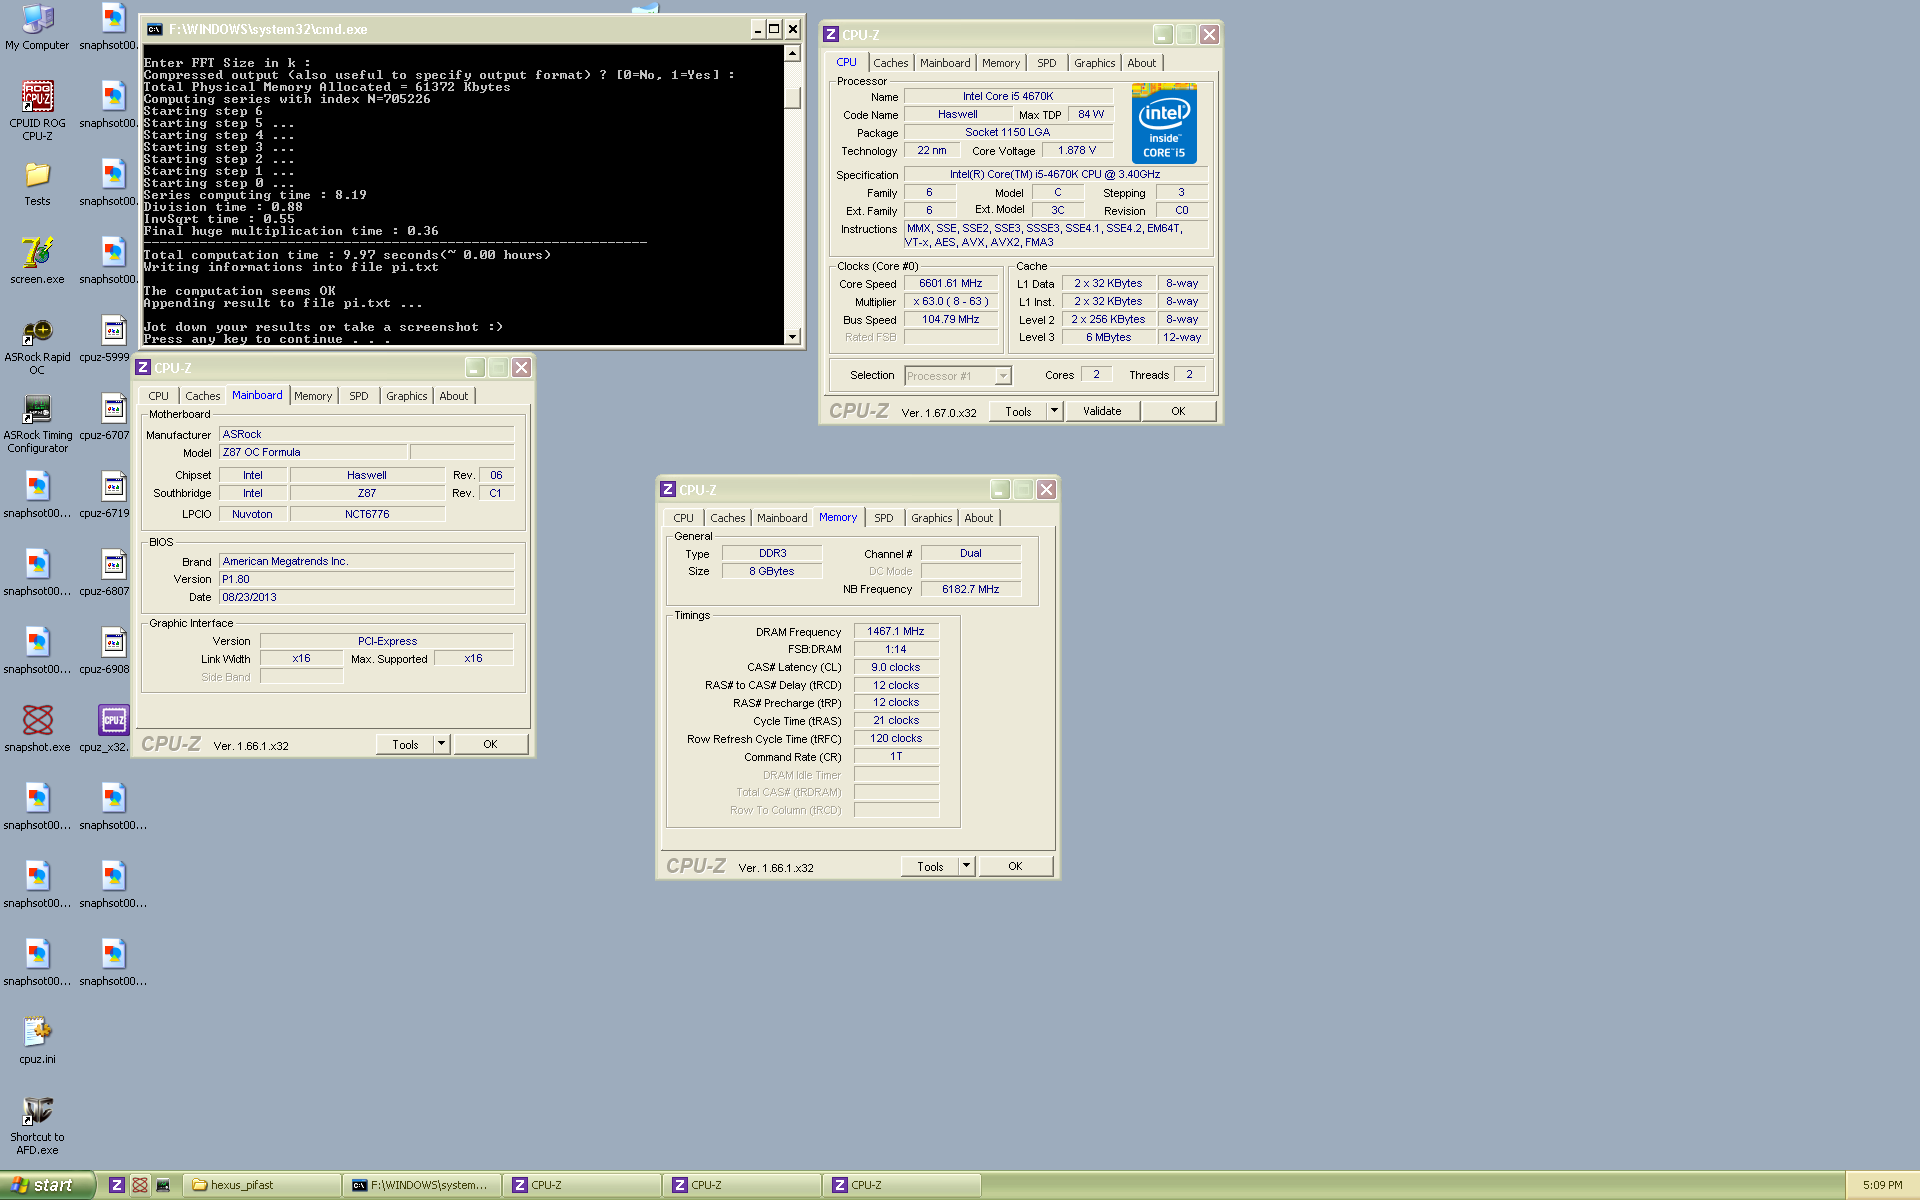
Task: Select the screen.exe desktop icon
Action: [37, 260]
